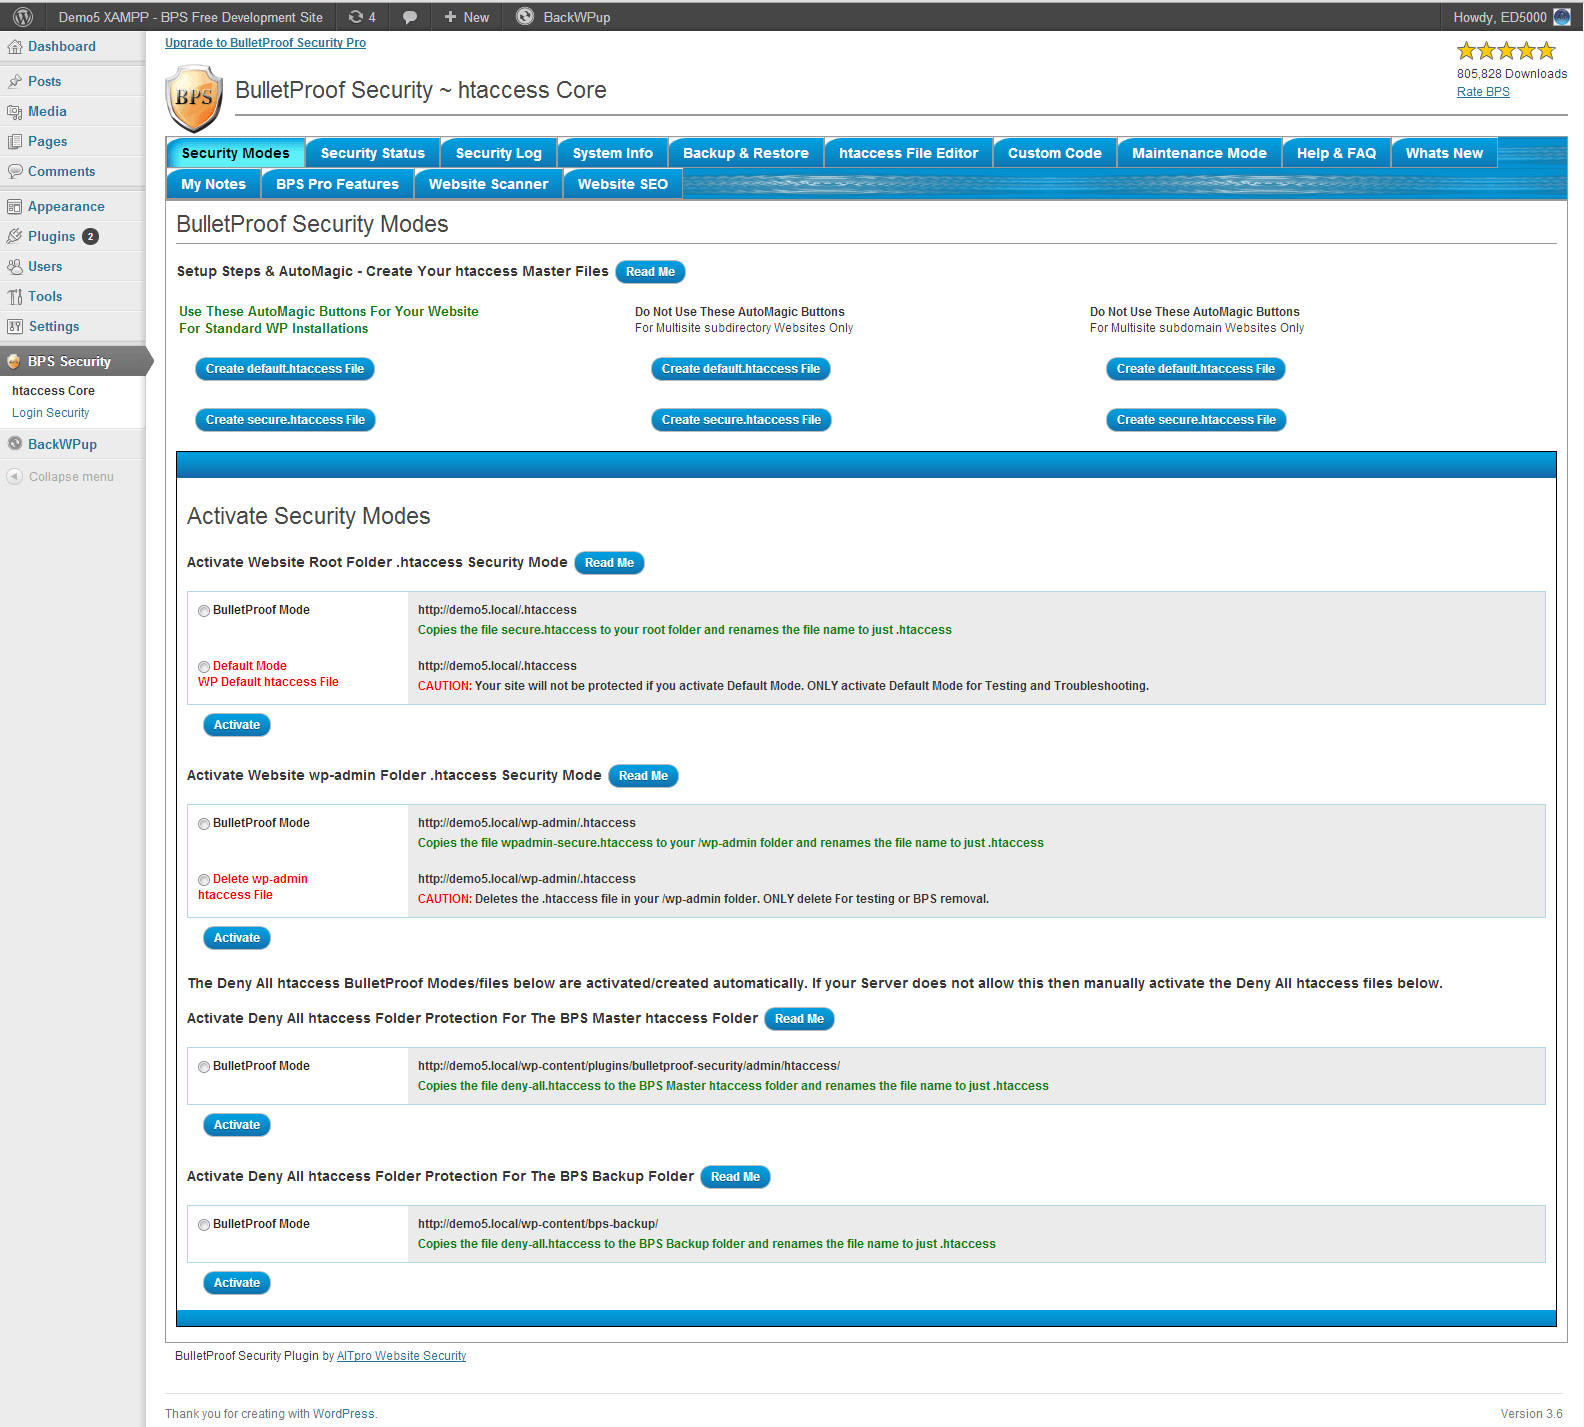Click the user avatar icon
The image size is (1584, 1427).
coord(1562,17)
